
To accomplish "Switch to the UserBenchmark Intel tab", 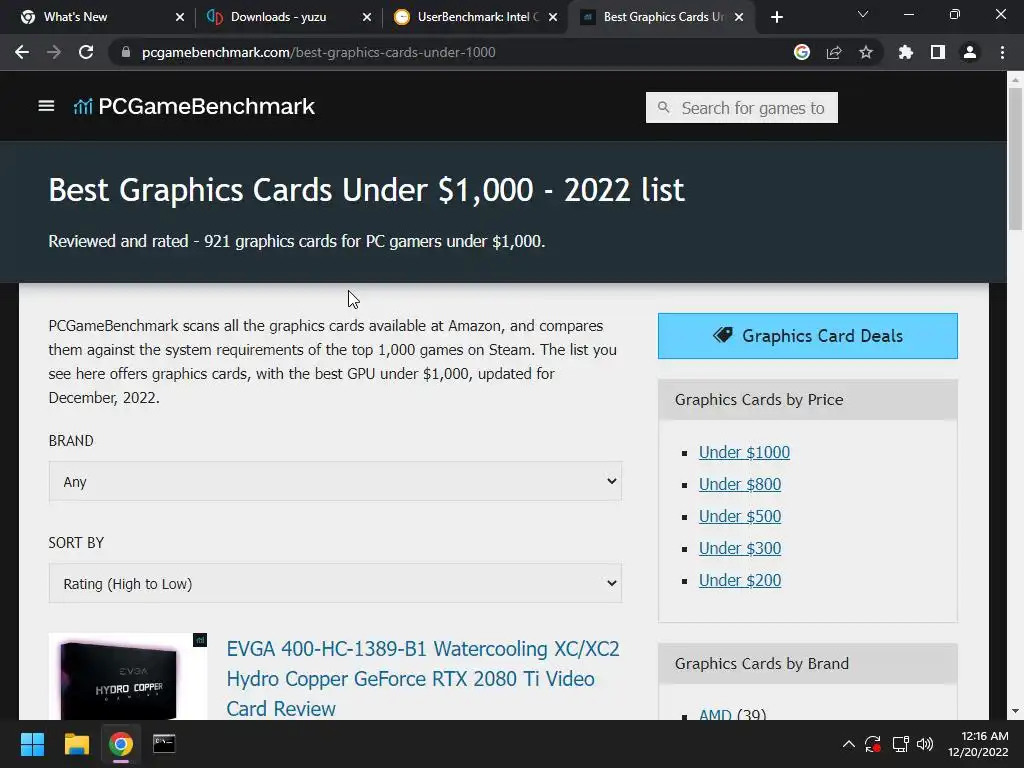I will click(475, 17).
